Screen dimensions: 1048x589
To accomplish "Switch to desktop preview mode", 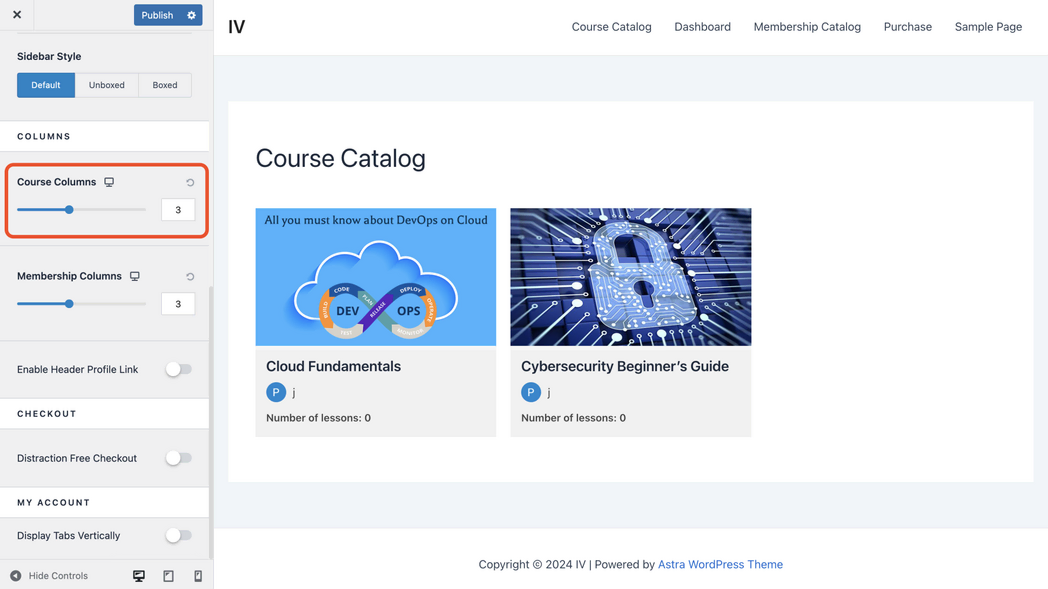I will click(x=139, y=576).
